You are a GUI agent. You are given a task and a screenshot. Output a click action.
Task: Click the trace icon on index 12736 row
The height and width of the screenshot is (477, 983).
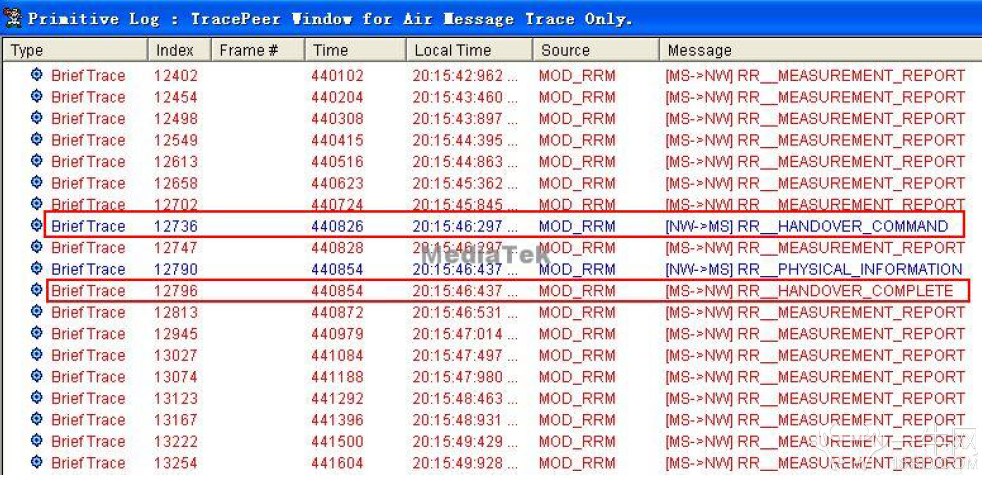click(x=37, y=226)
